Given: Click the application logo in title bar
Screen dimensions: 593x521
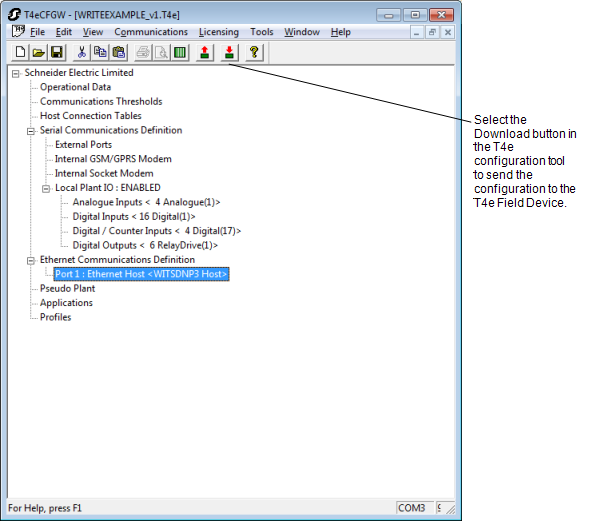Looking at the screenshot, I should click(x=14, y=15).
